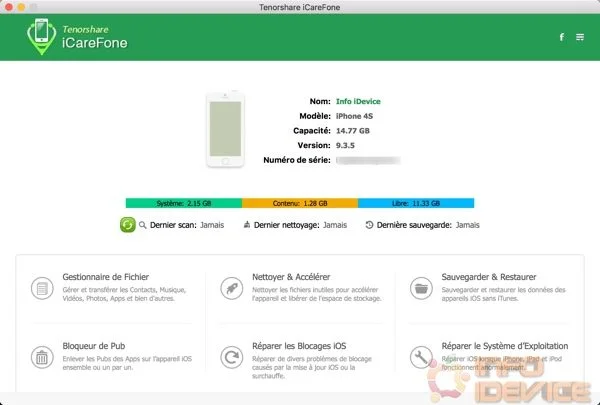Click the magnifier icon beside Dernier scan
This screenshot has width=600, height=405.
(x=143, y=225)
